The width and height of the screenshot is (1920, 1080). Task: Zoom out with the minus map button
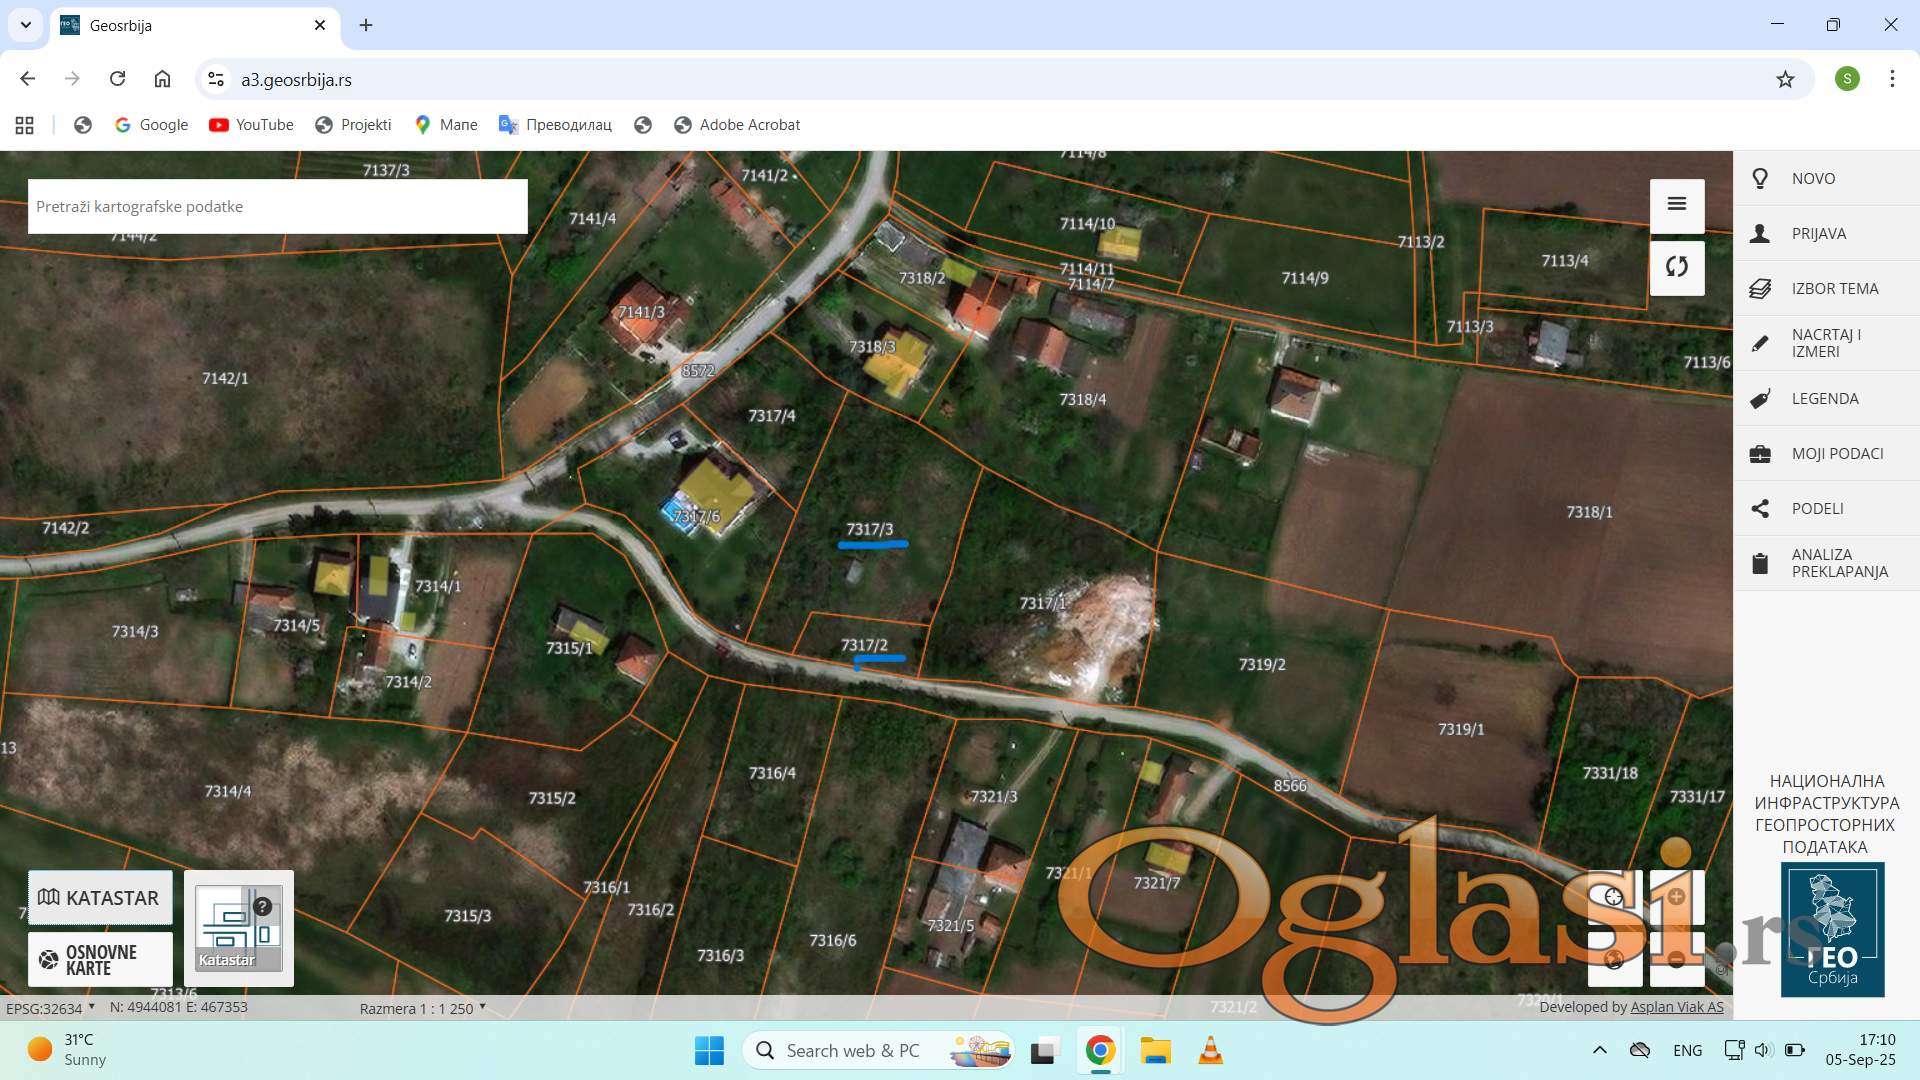[x=1677, y=959]
